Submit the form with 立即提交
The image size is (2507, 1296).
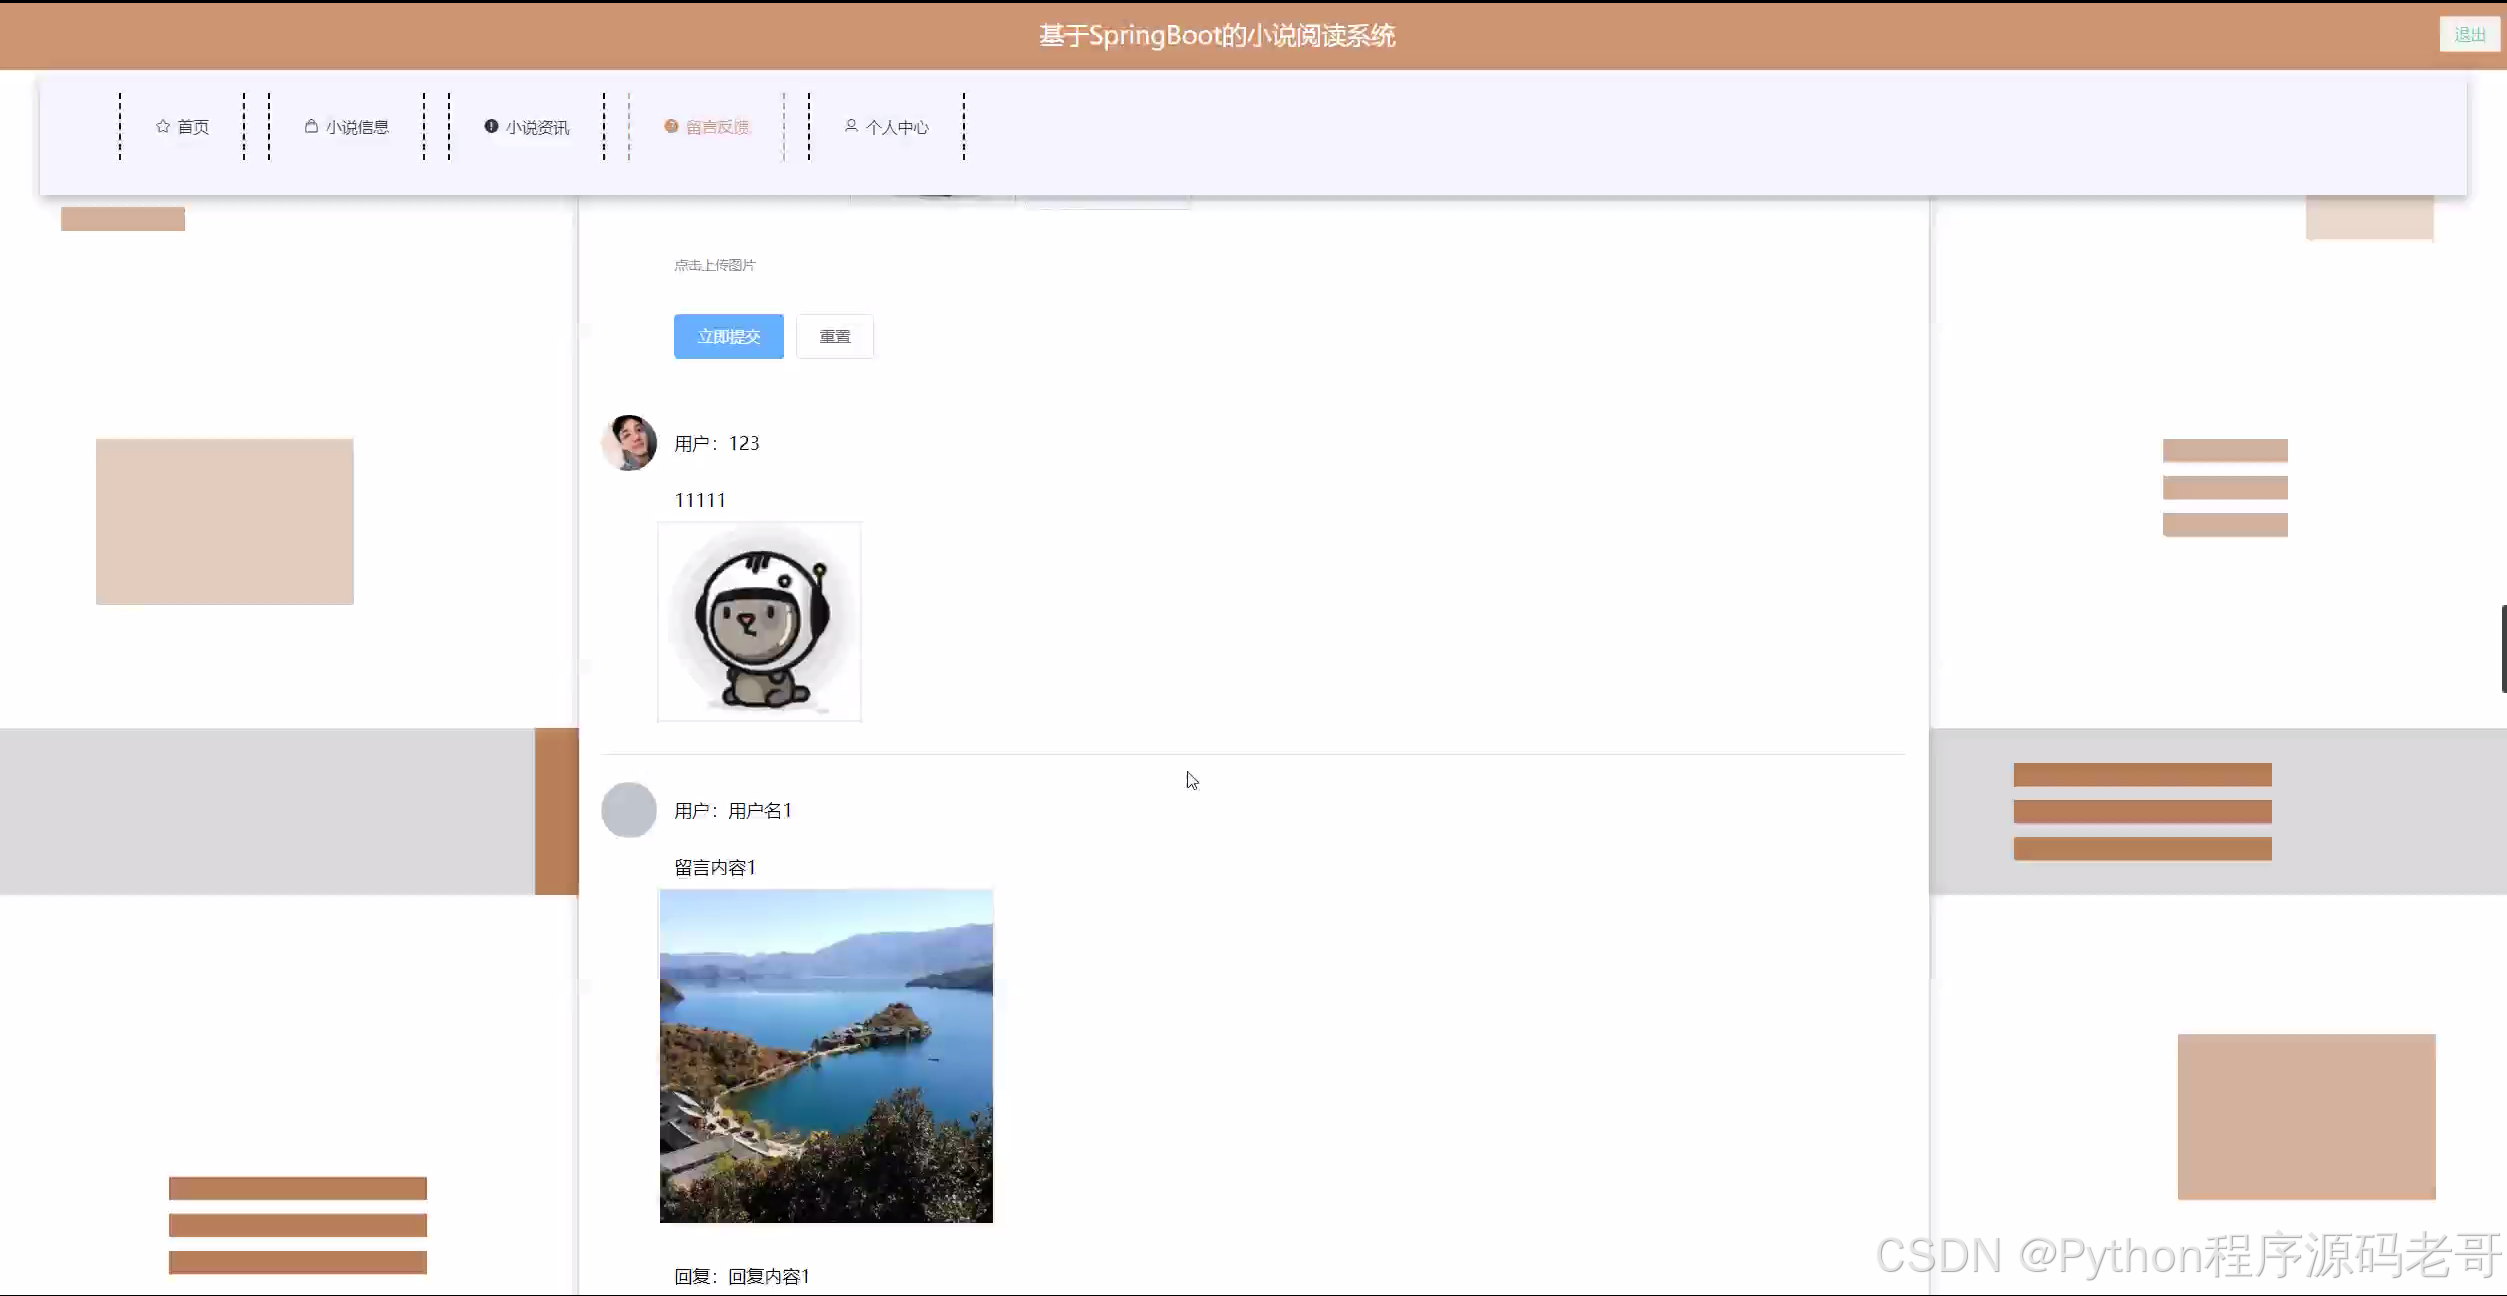728,337
